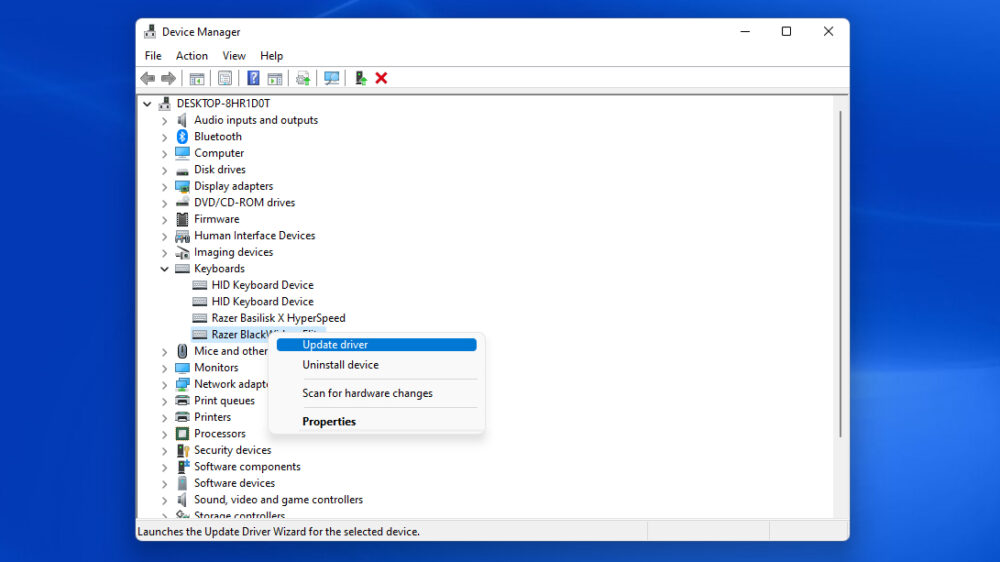Screen dimensions: 1000x562
Task: Select the Print queues label
Action: 224,401
